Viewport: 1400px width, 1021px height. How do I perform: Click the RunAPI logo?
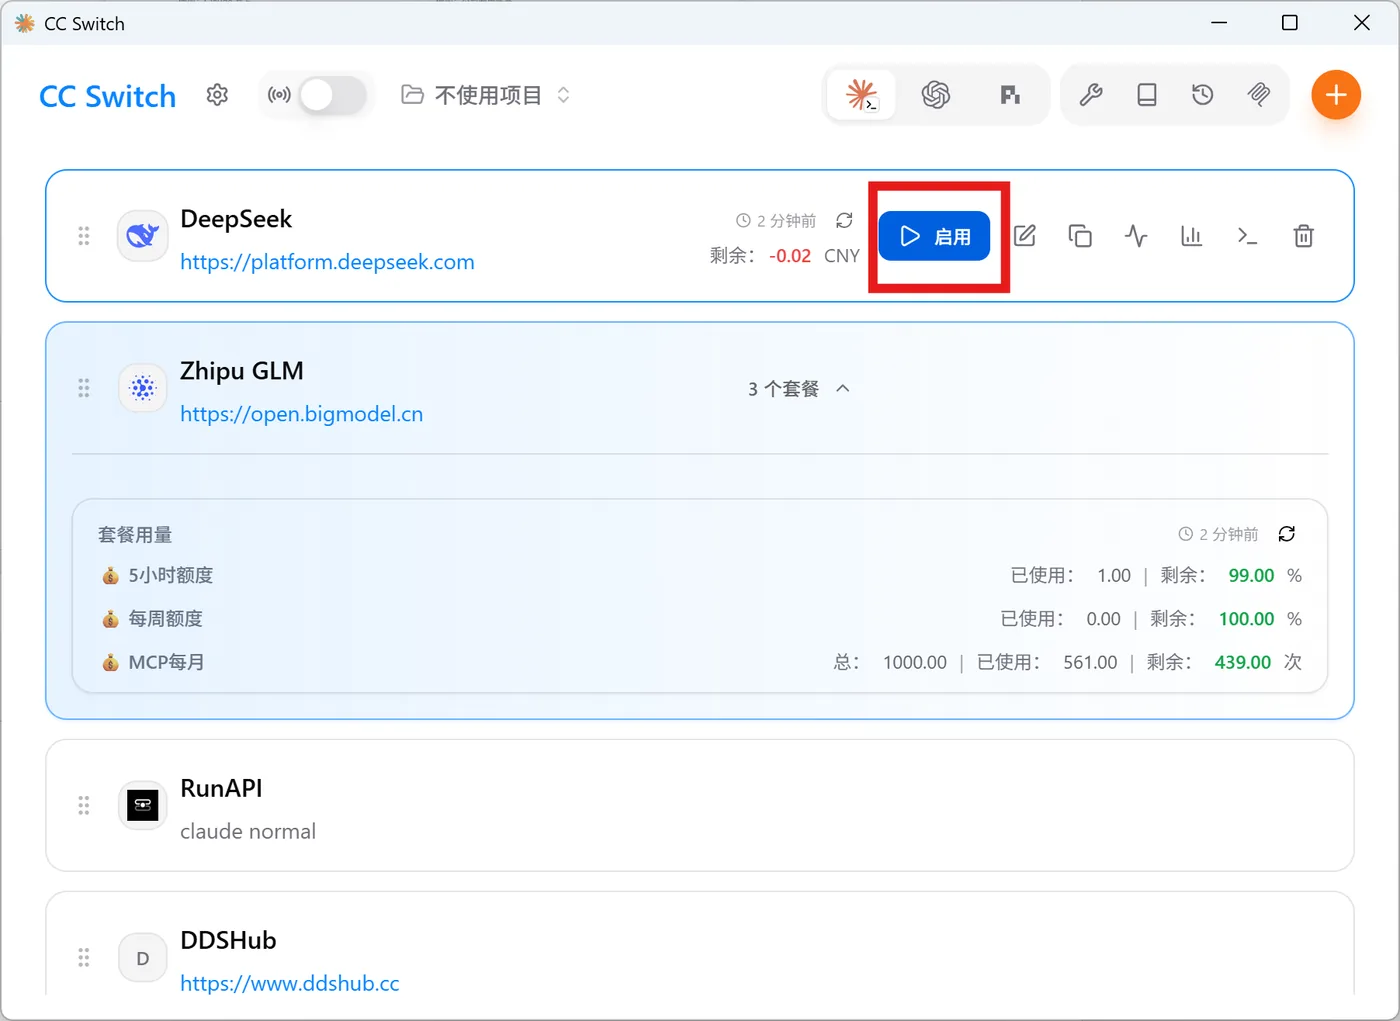point(143,806)
